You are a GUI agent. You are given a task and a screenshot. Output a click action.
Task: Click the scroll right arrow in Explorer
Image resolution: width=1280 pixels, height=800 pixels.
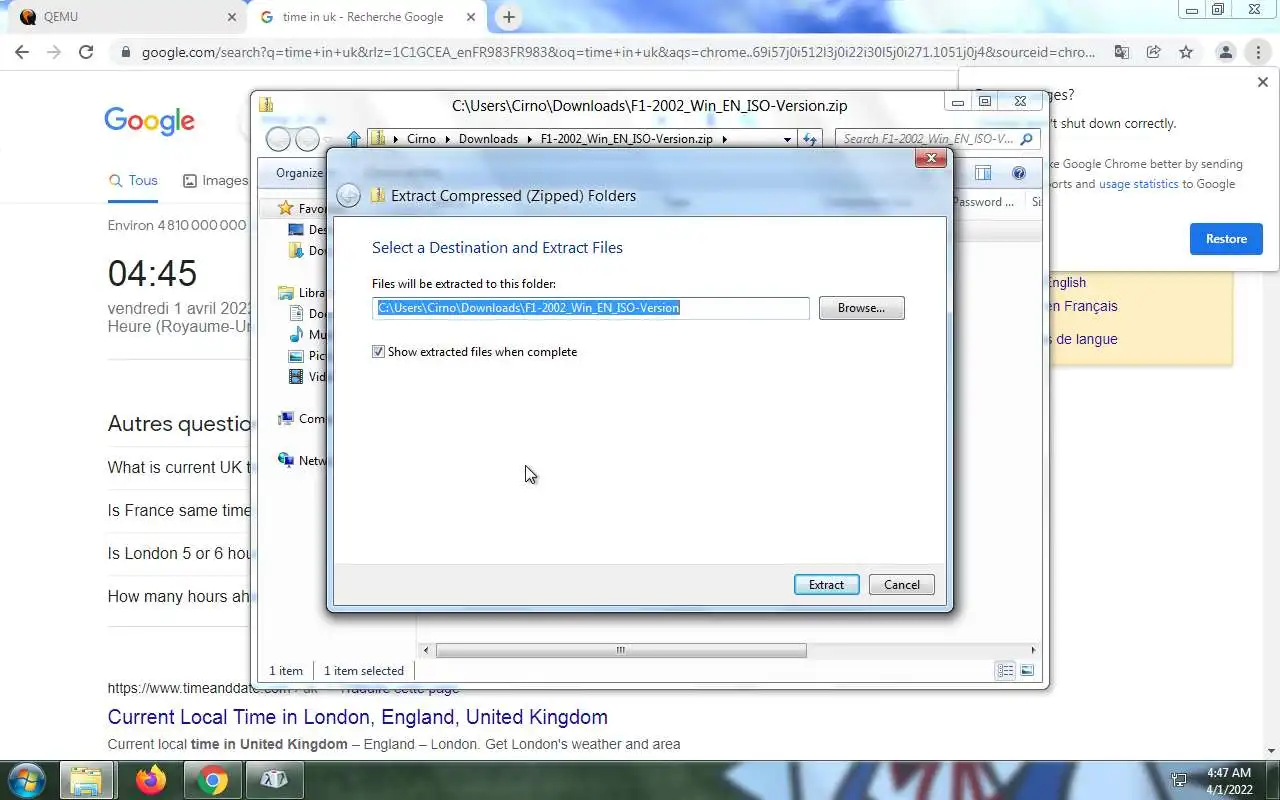click(1033, 650)
